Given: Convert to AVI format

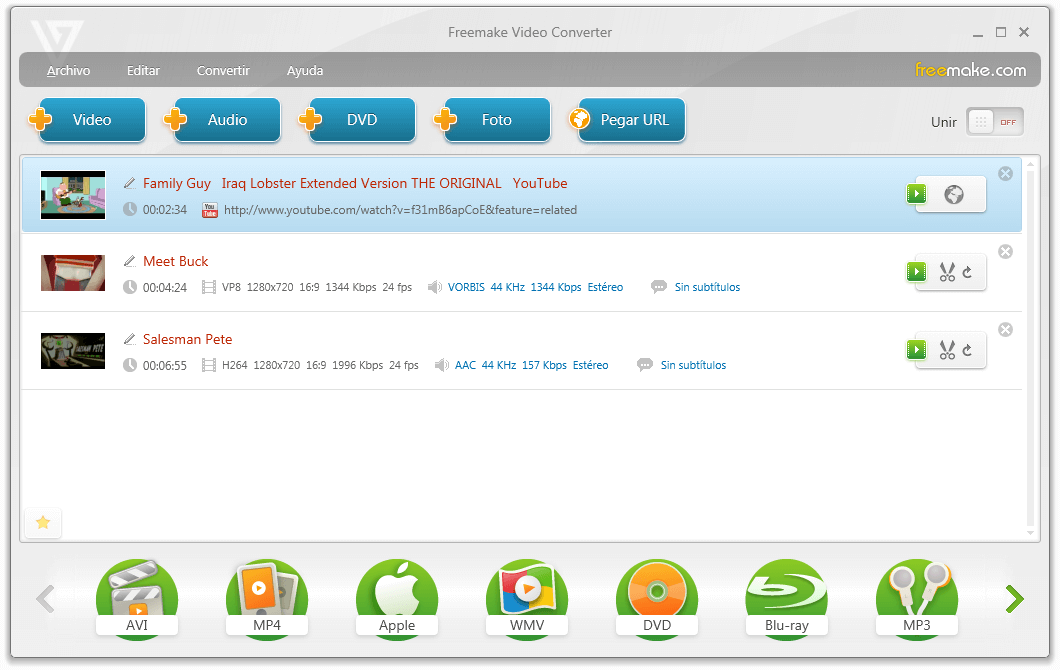Looking at the screenshot, I should [x=137, y=598].
